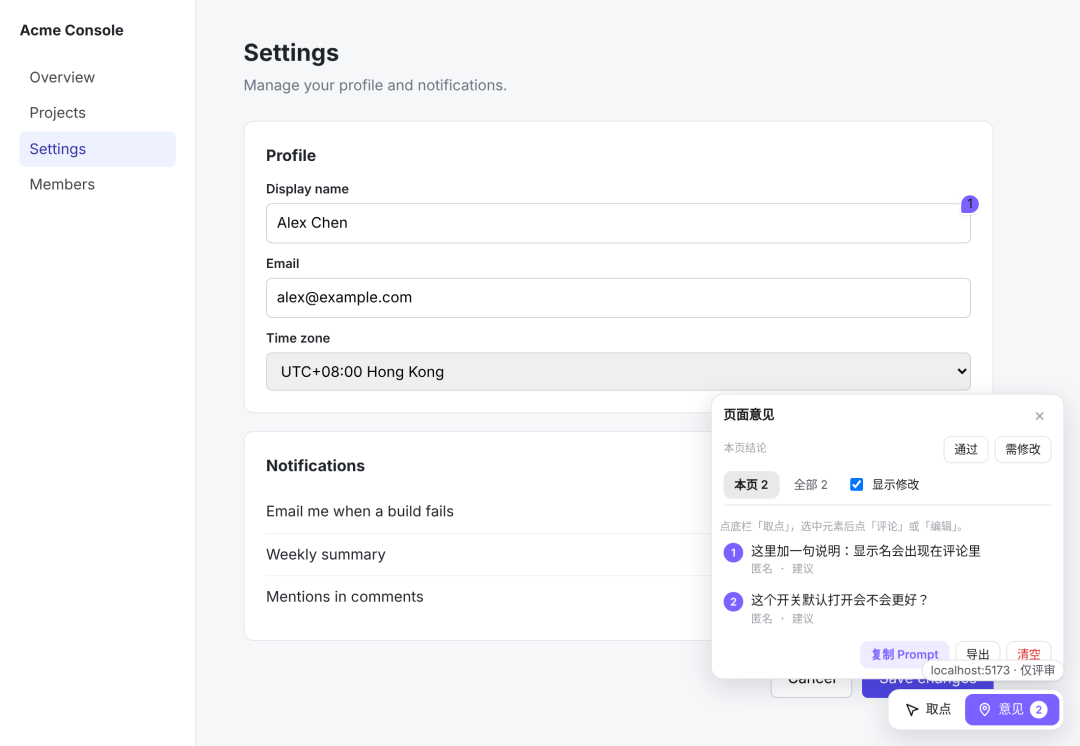This screenshot has width=1080, height=746.
Task: Click the Notifications section heading
Action: (x=315, y=466)
